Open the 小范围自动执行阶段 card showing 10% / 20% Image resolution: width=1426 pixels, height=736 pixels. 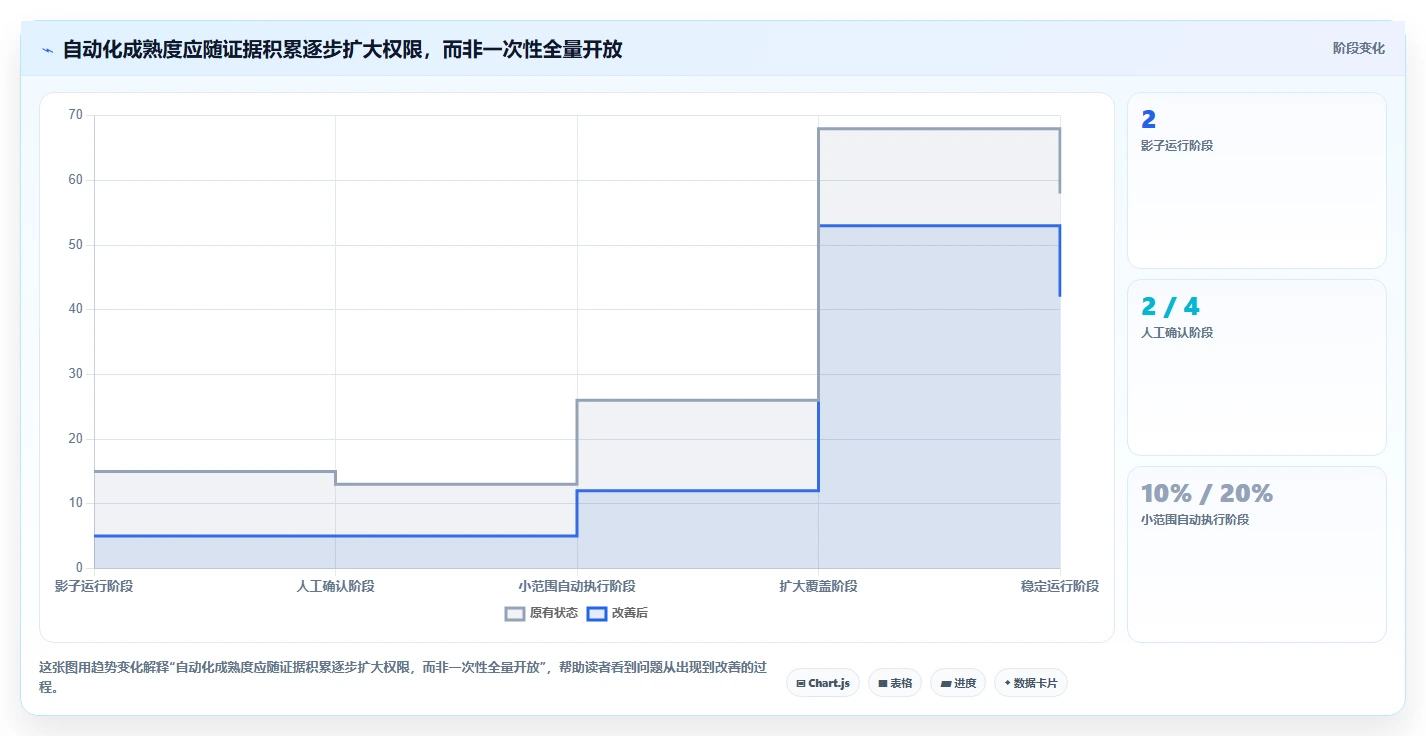pos(1256,554)
